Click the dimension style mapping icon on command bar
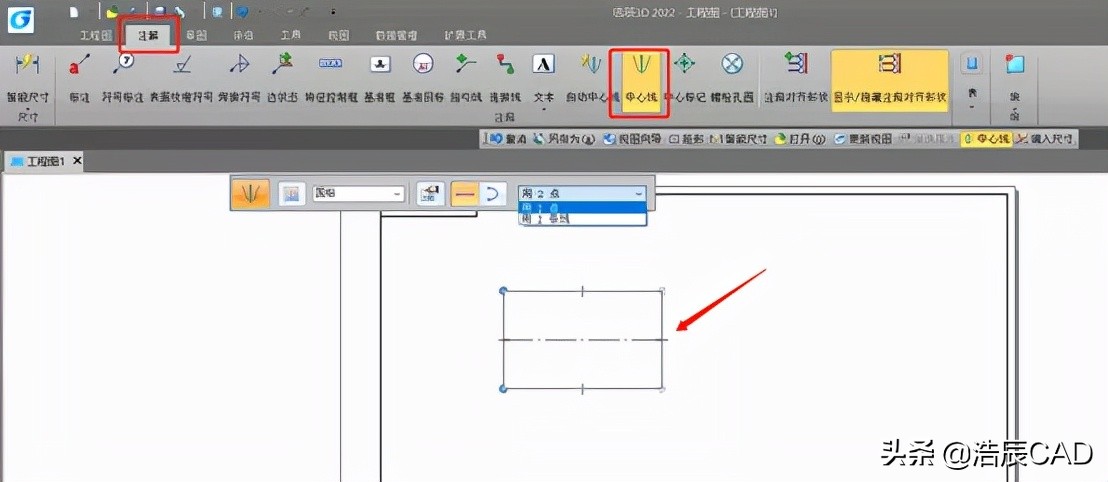This screenshot has height=482, width=1108. (429, 193)
